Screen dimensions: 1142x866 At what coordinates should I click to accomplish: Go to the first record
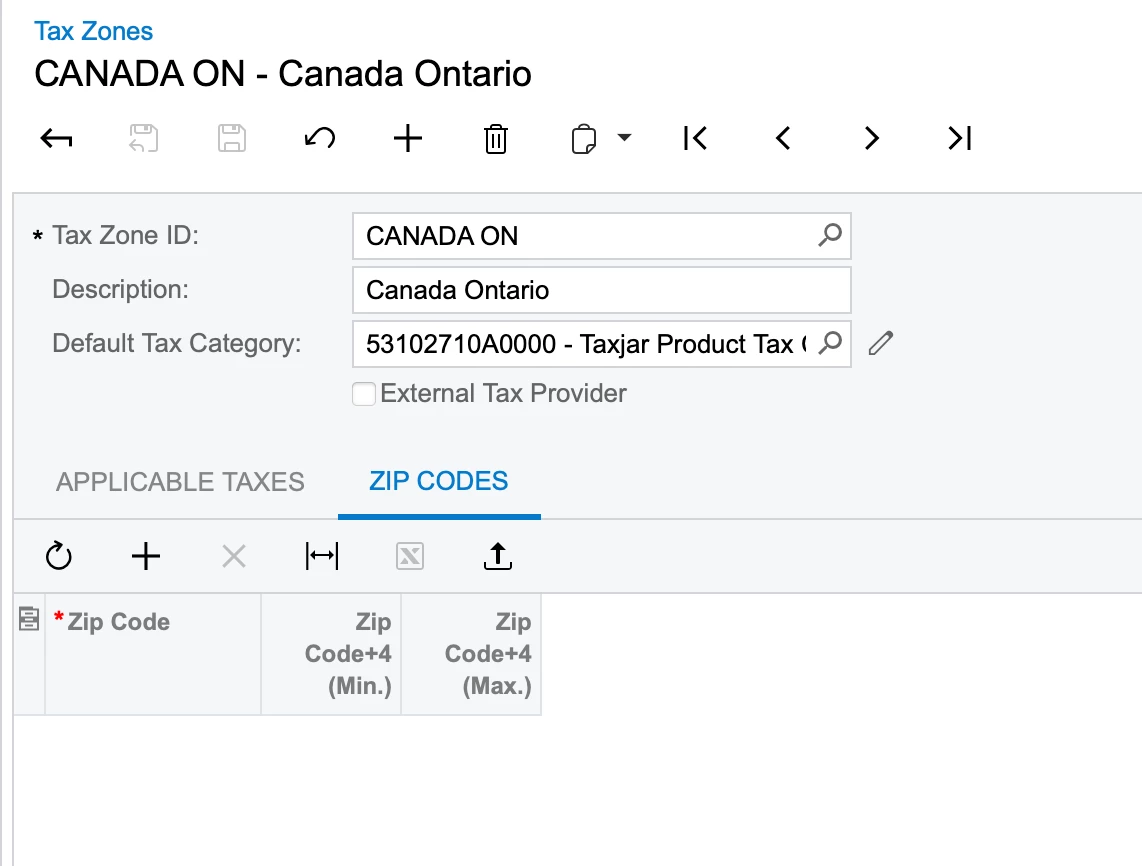tap(695, 139)
